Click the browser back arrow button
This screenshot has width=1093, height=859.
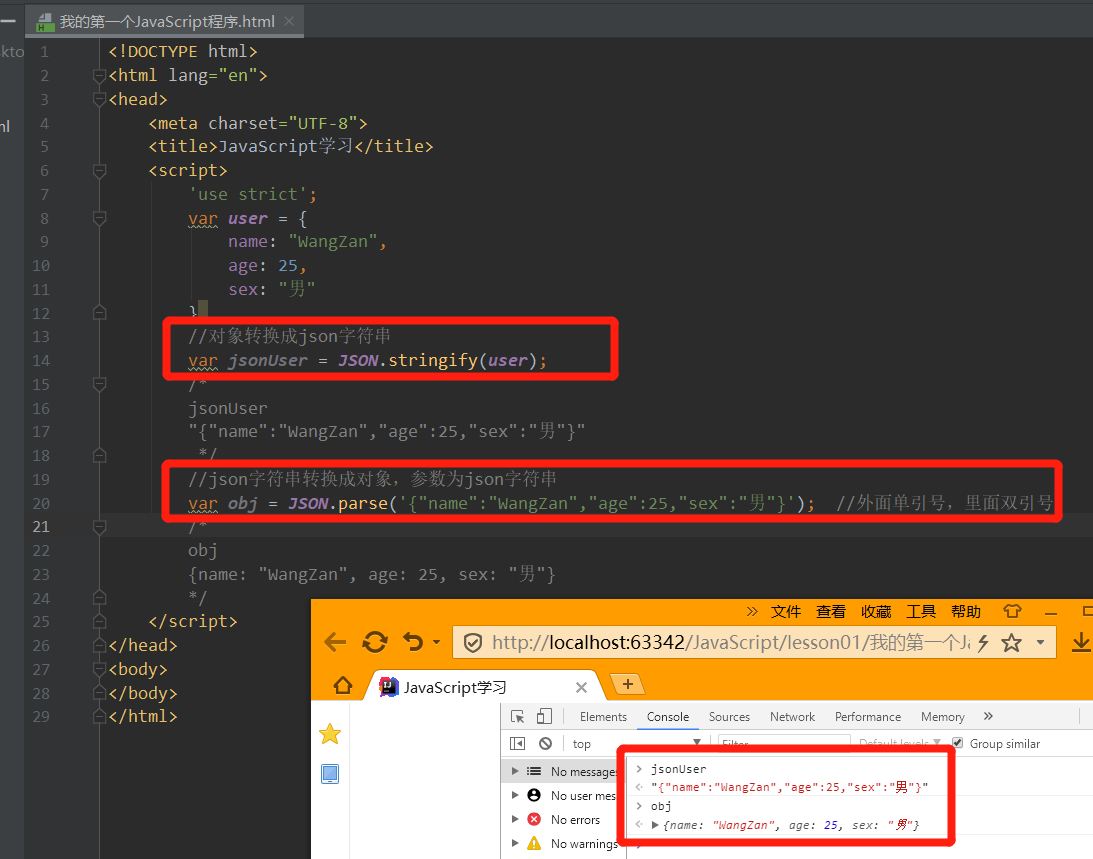(x=335, y=642)
